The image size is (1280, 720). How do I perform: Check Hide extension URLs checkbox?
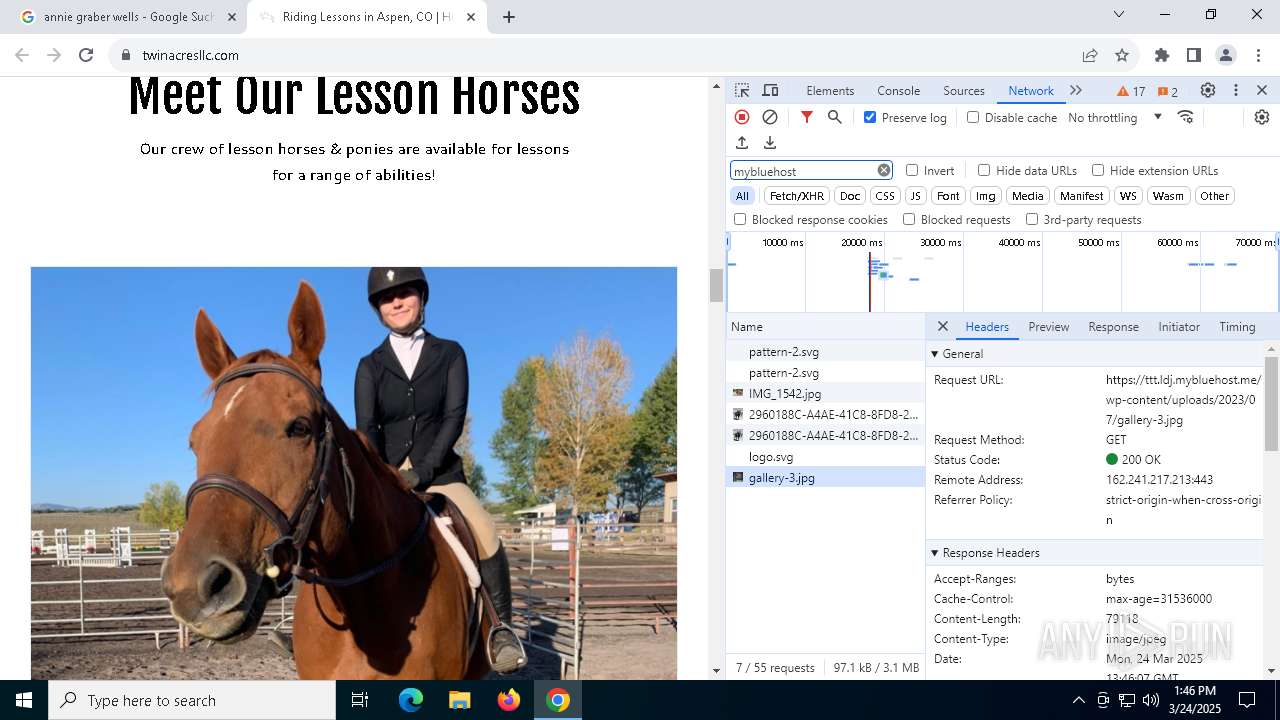click(x=1098, y=170)
